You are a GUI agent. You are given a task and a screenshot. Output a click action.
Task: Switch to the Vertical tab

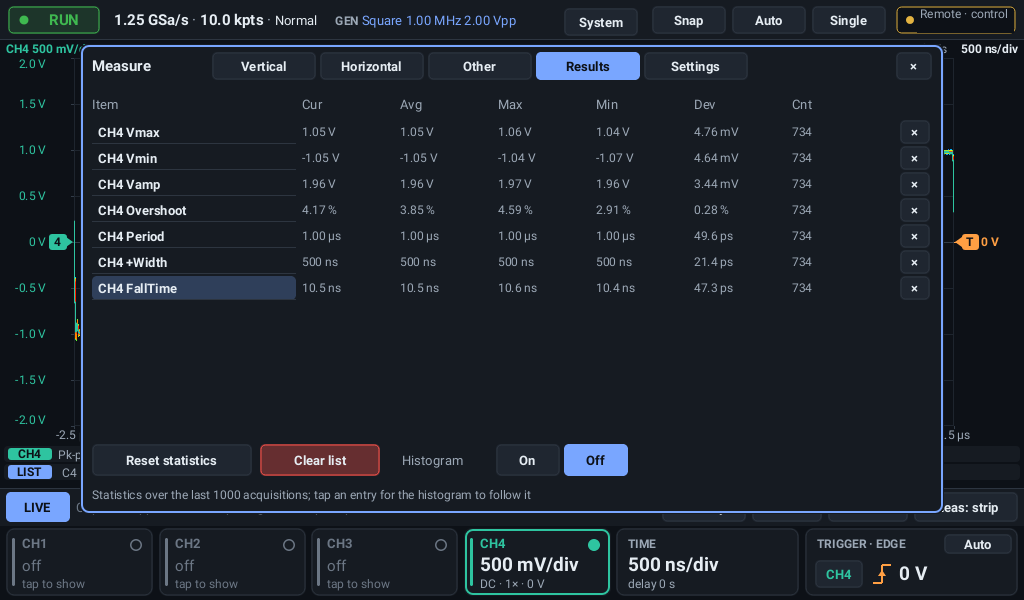(264, 67)
